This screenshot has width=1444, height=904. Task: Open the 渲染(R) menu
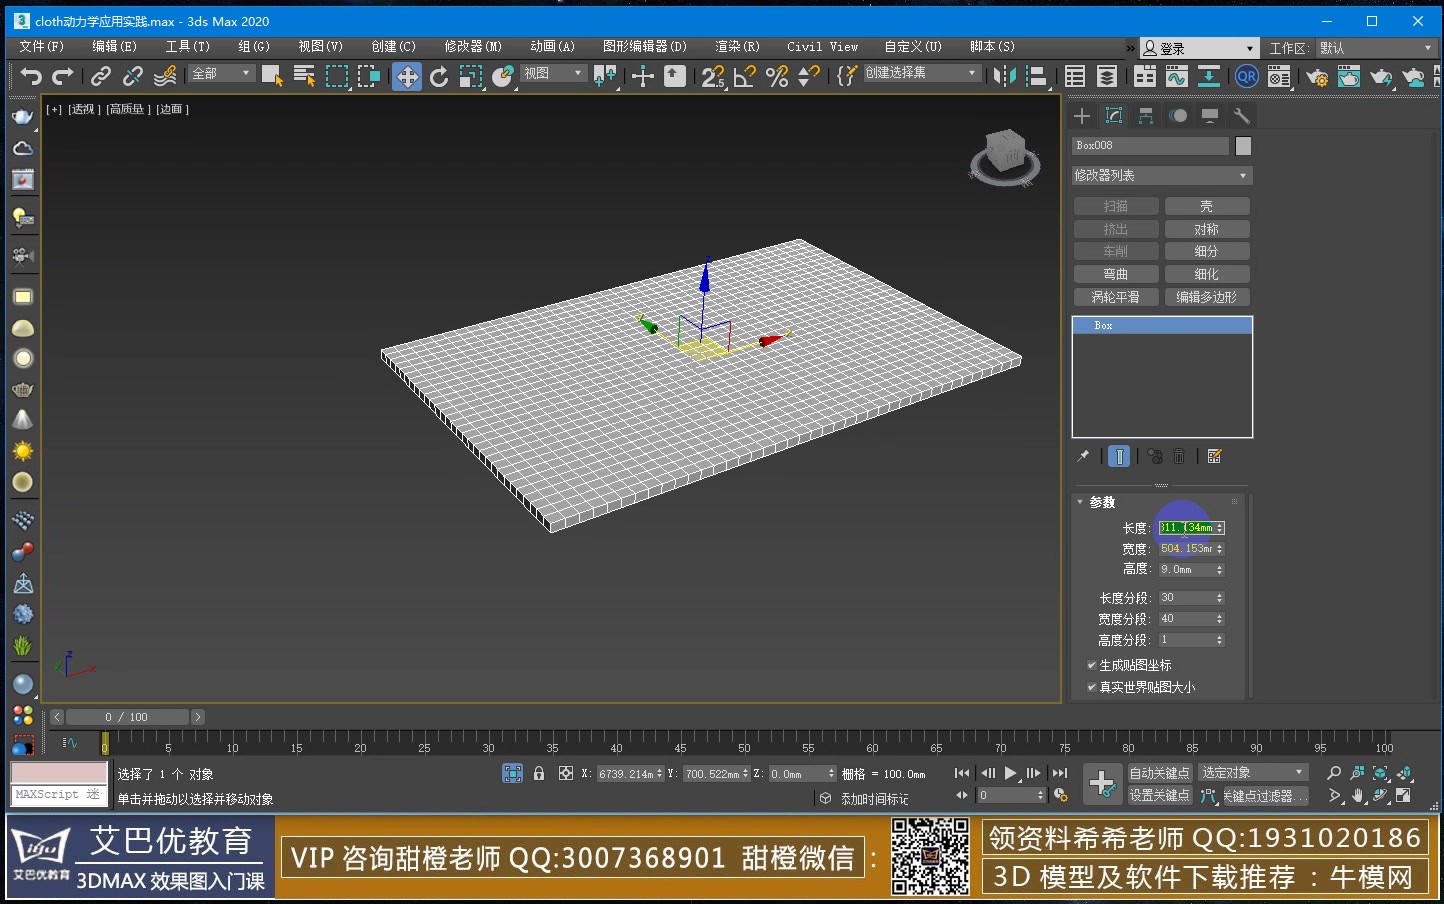point(737,47)
